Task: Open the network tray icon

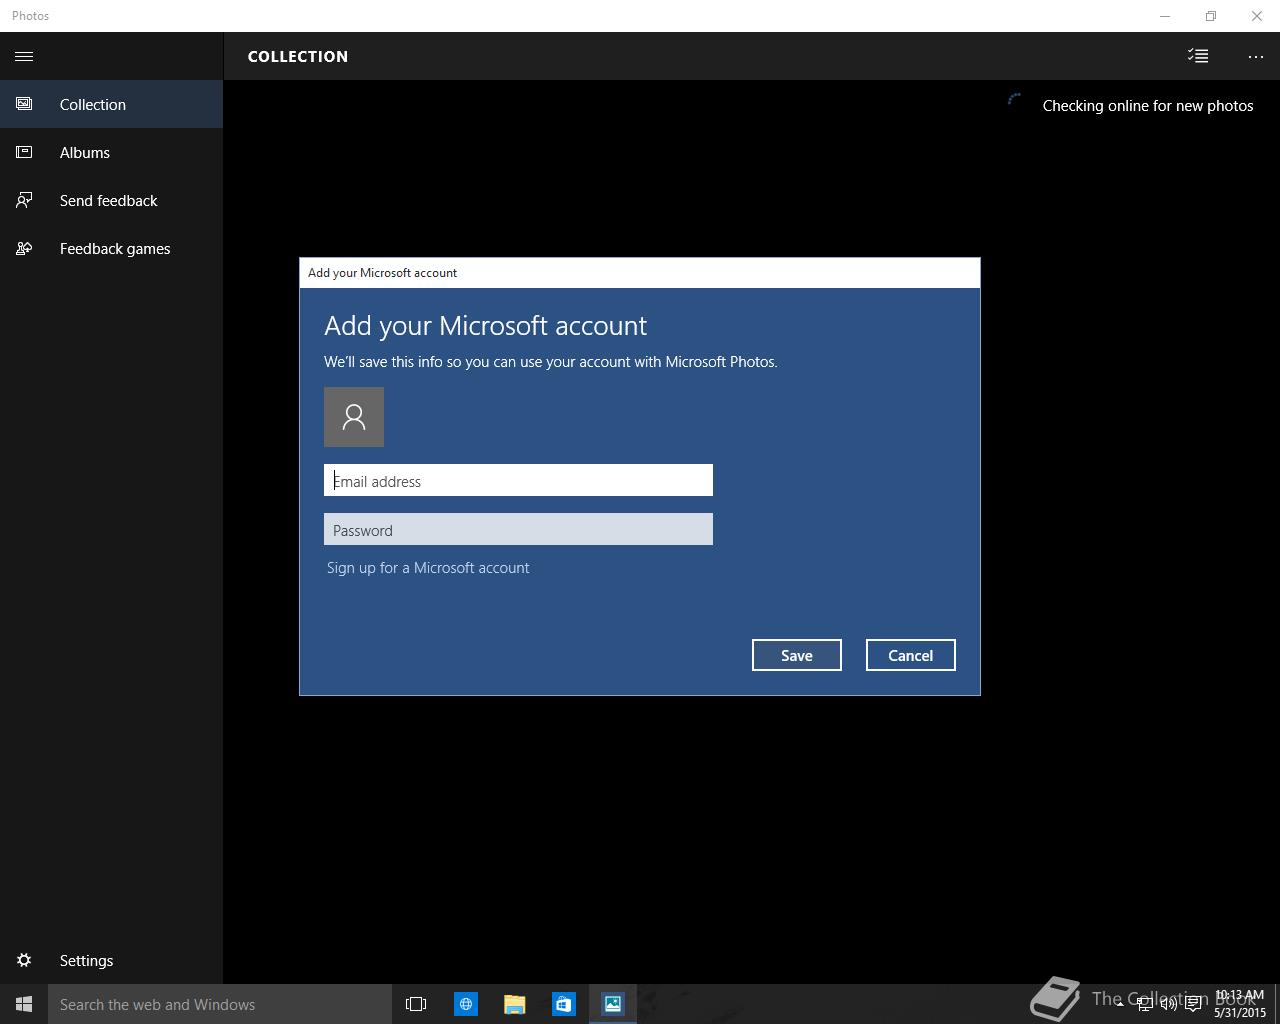Action: 1145,1004
